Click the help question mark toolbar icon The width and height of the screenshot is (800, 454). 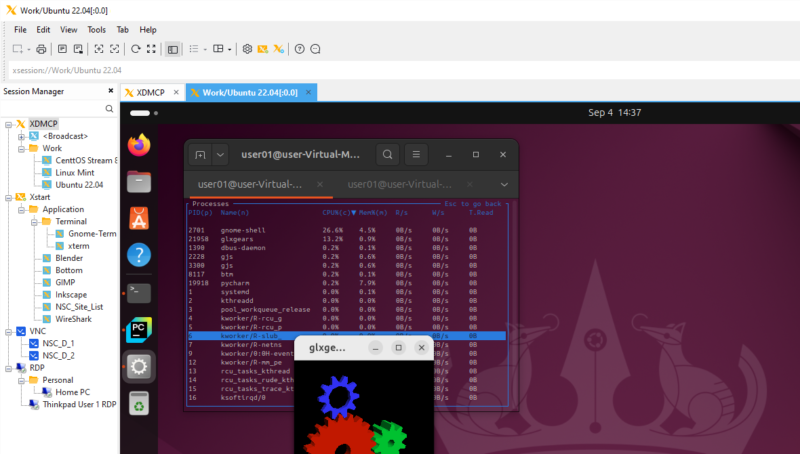tap(299, 48)
